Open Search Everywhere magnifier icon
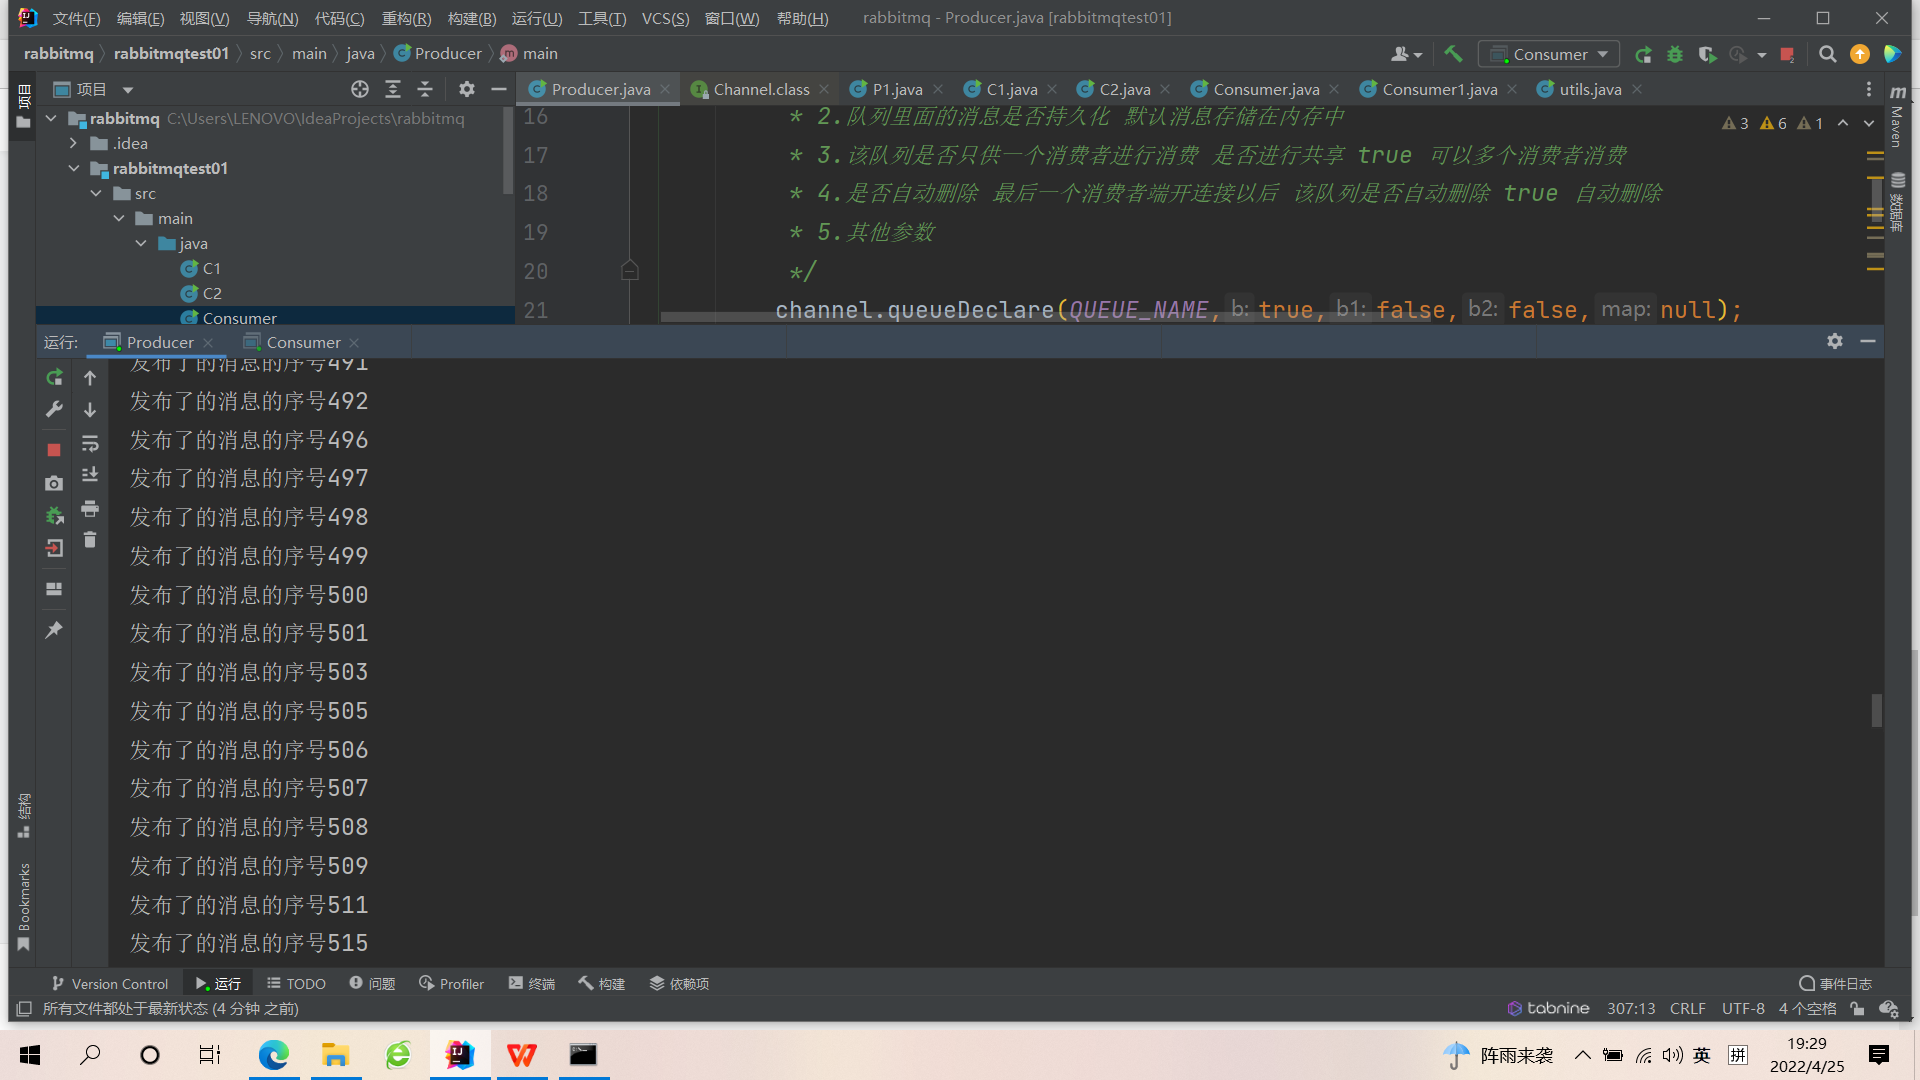The image size is (1920, 1080). point(1827,54)
